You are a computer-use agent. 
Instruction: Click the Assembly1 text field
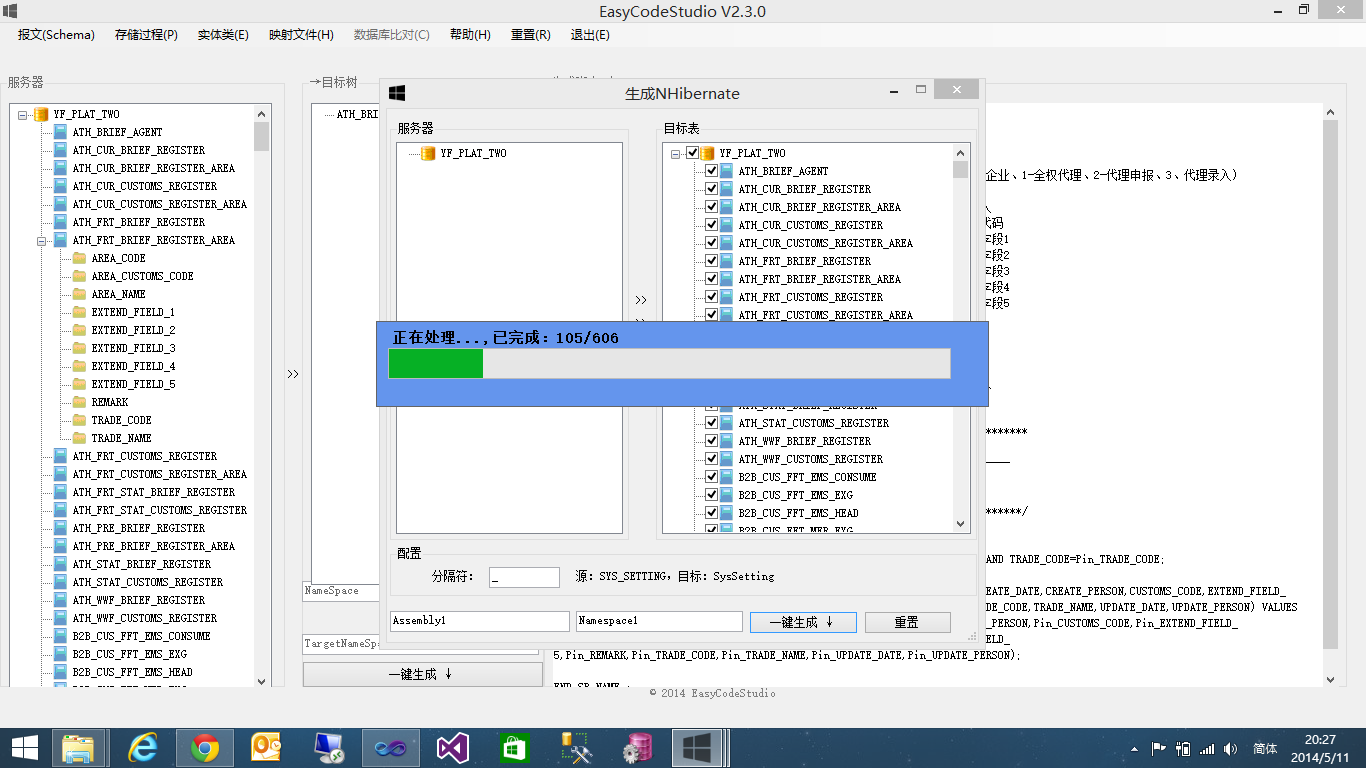[x=480, y=621]
